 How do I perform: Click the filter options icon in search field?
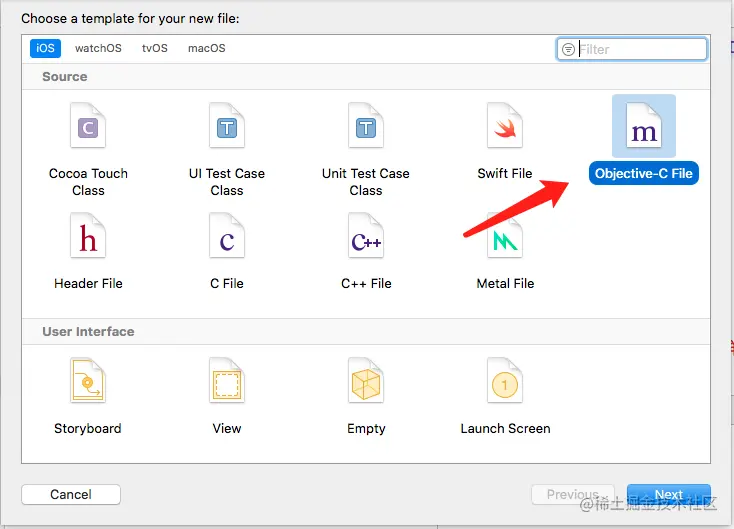pos(568,49)
